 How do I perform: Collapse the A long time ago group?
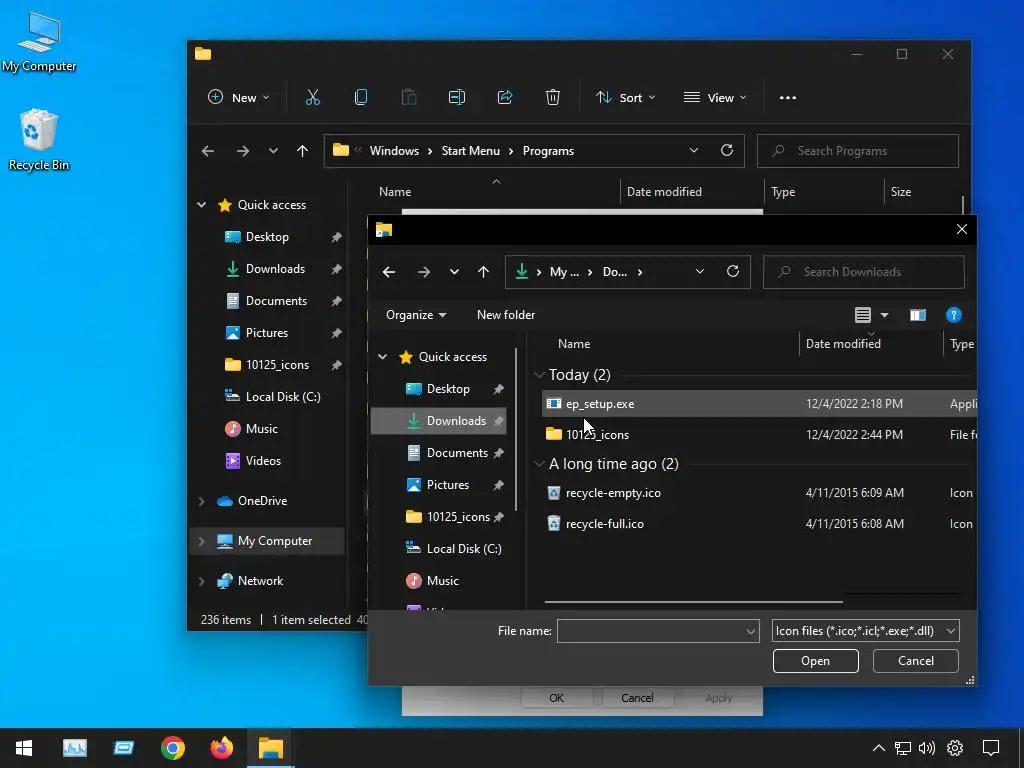[x=539, y=464]
